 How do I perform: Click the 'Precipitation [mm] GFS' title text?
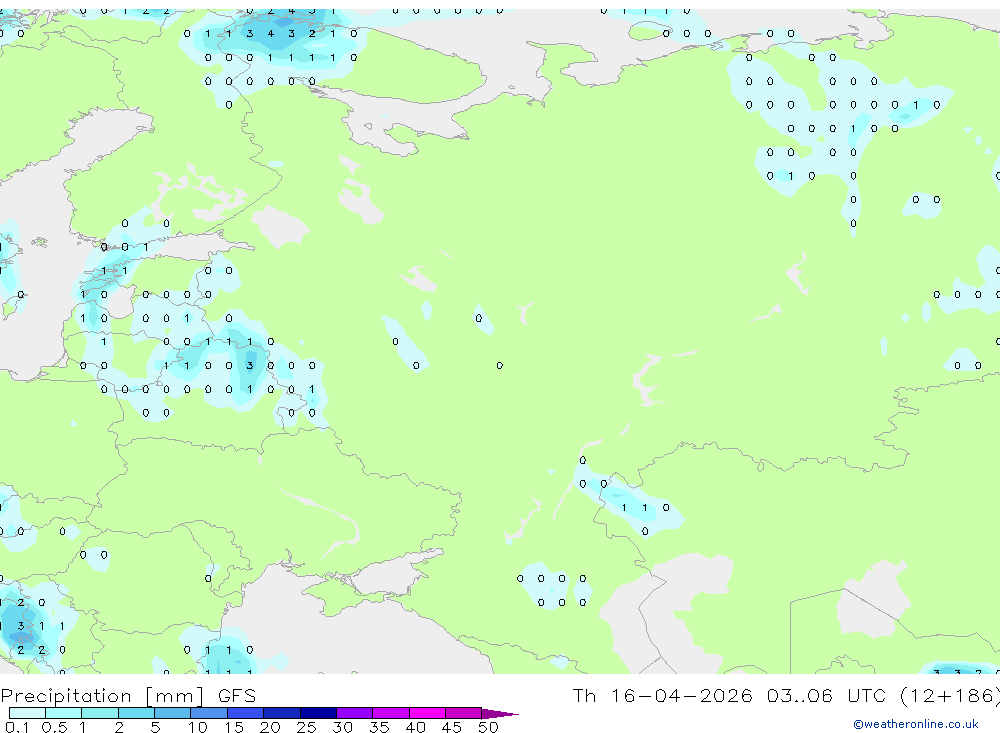[128, 696]
